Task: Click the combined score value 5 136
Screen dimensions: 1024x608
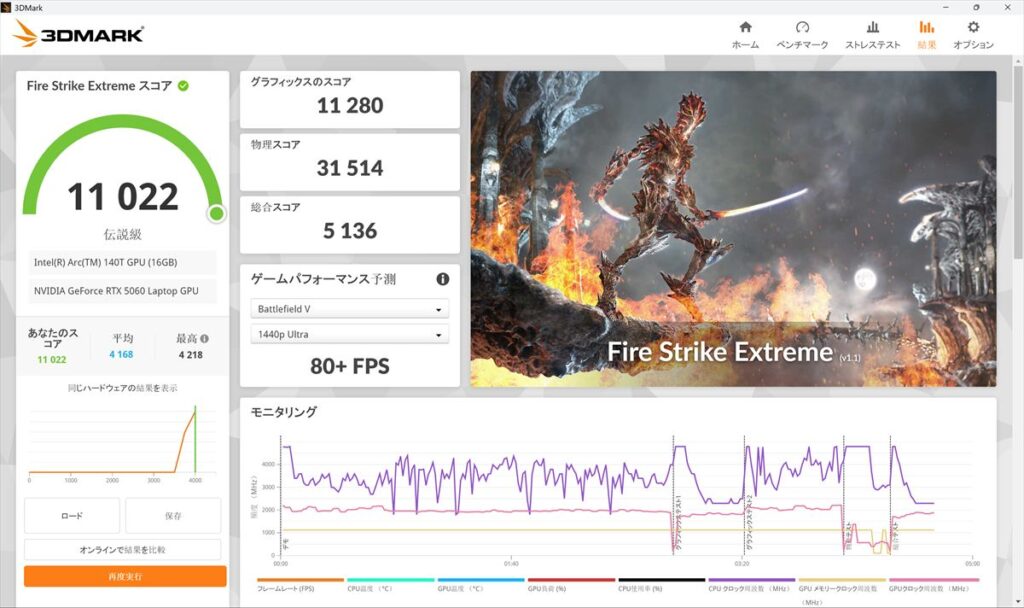Action: click(350, 231)
